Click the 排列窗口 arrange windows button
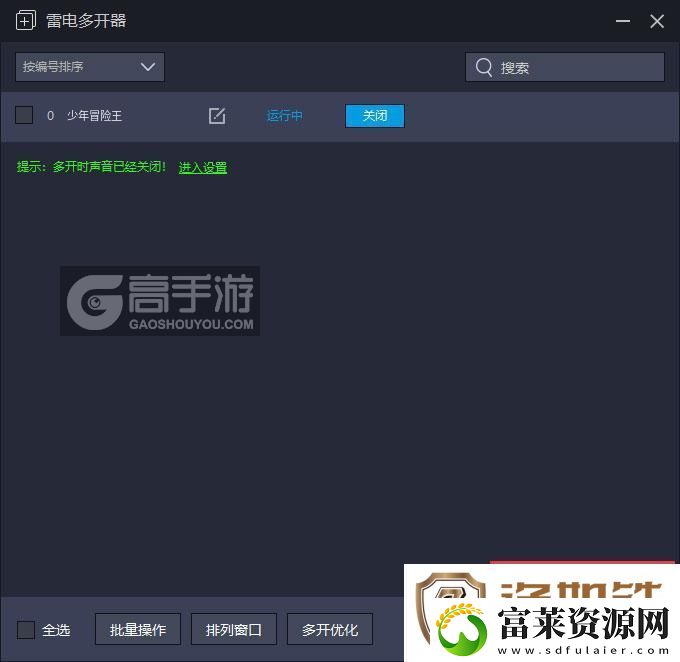Image resolution: width=680 pixels, height=662 pixels. 234,629
